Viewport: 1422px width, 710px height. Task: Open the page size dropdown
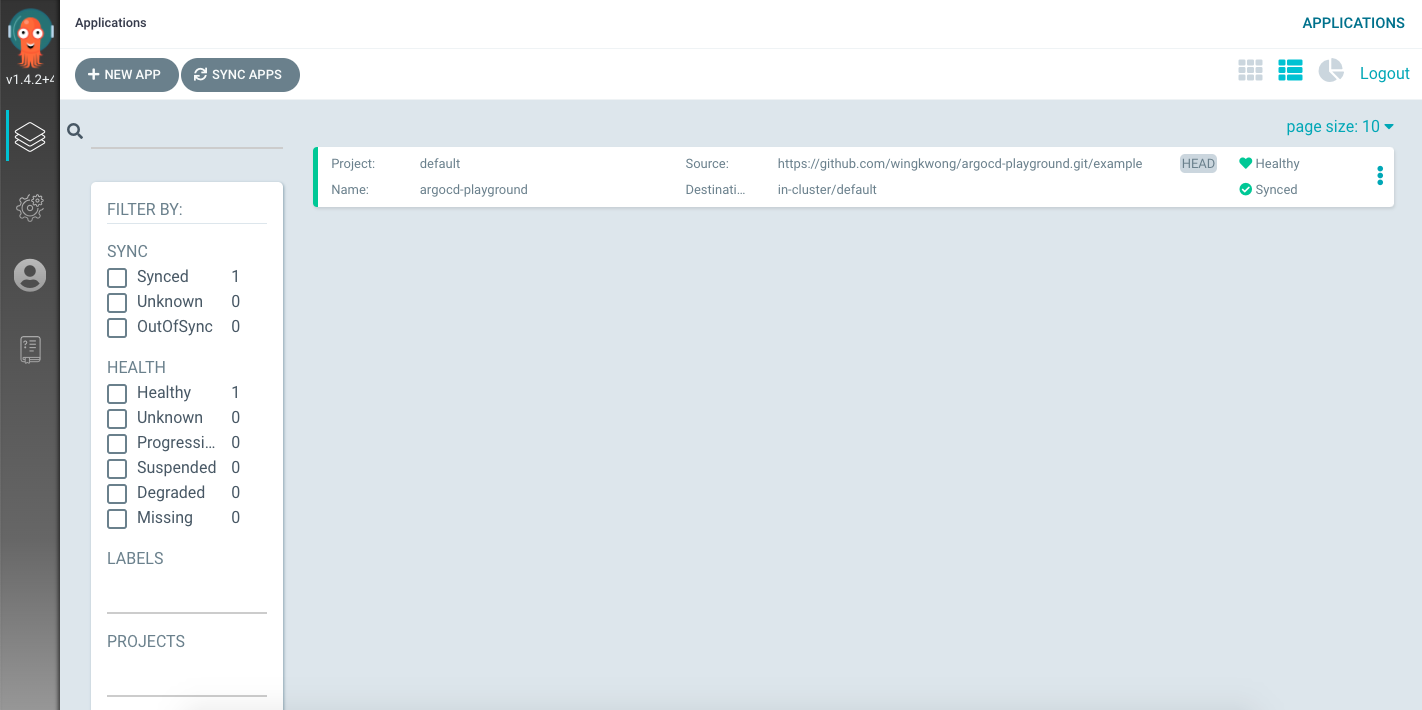click(x=1340, y=126)
